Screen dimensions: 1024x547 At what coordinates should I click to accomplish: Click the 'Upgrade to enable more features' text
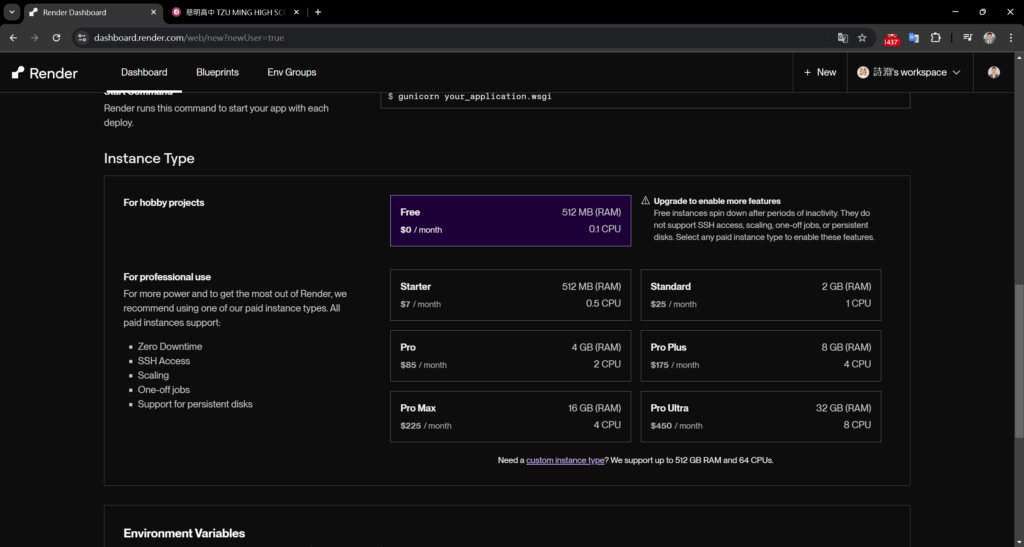717,201
